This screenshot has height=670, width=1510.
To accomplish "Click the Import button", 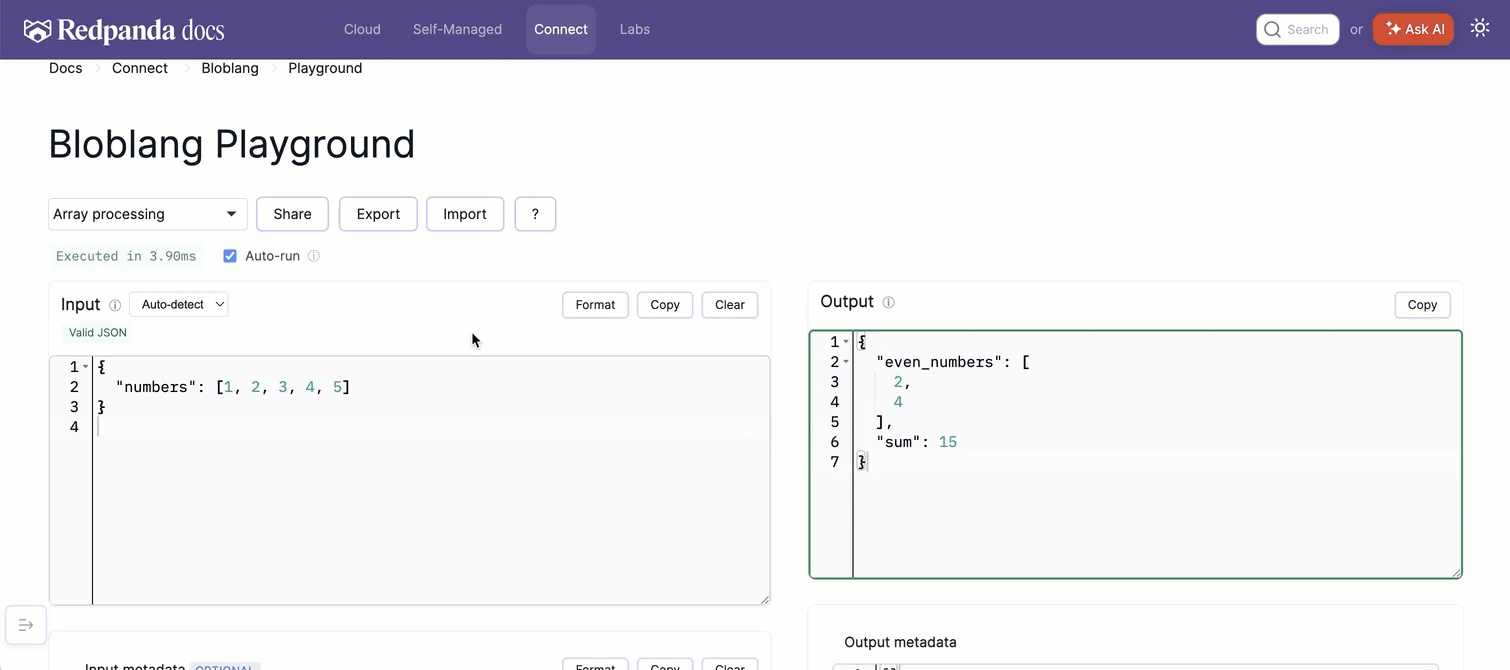I will coord(465,214).
